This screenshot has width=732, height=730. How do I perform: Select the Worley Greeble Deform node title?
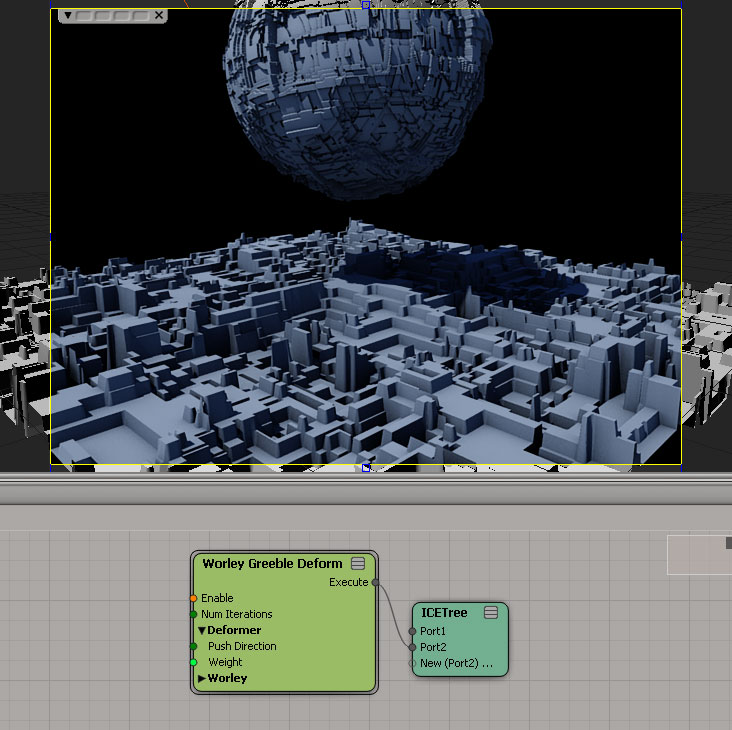click(x=271, y=564)
